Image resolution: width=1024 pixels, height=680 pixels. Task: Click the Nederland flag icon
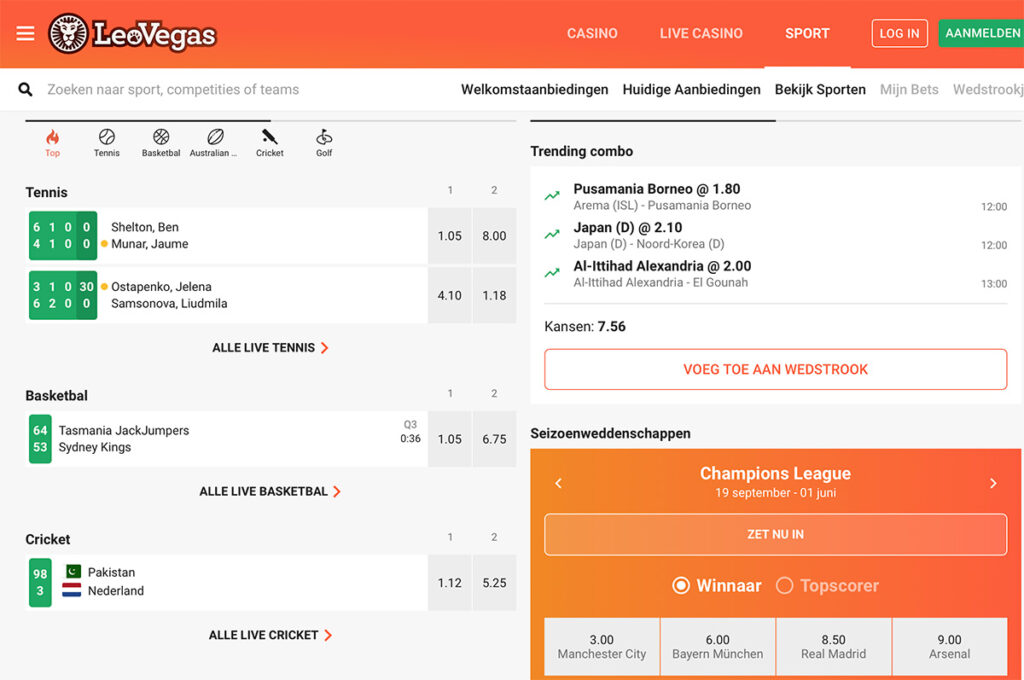click(71, 591)
